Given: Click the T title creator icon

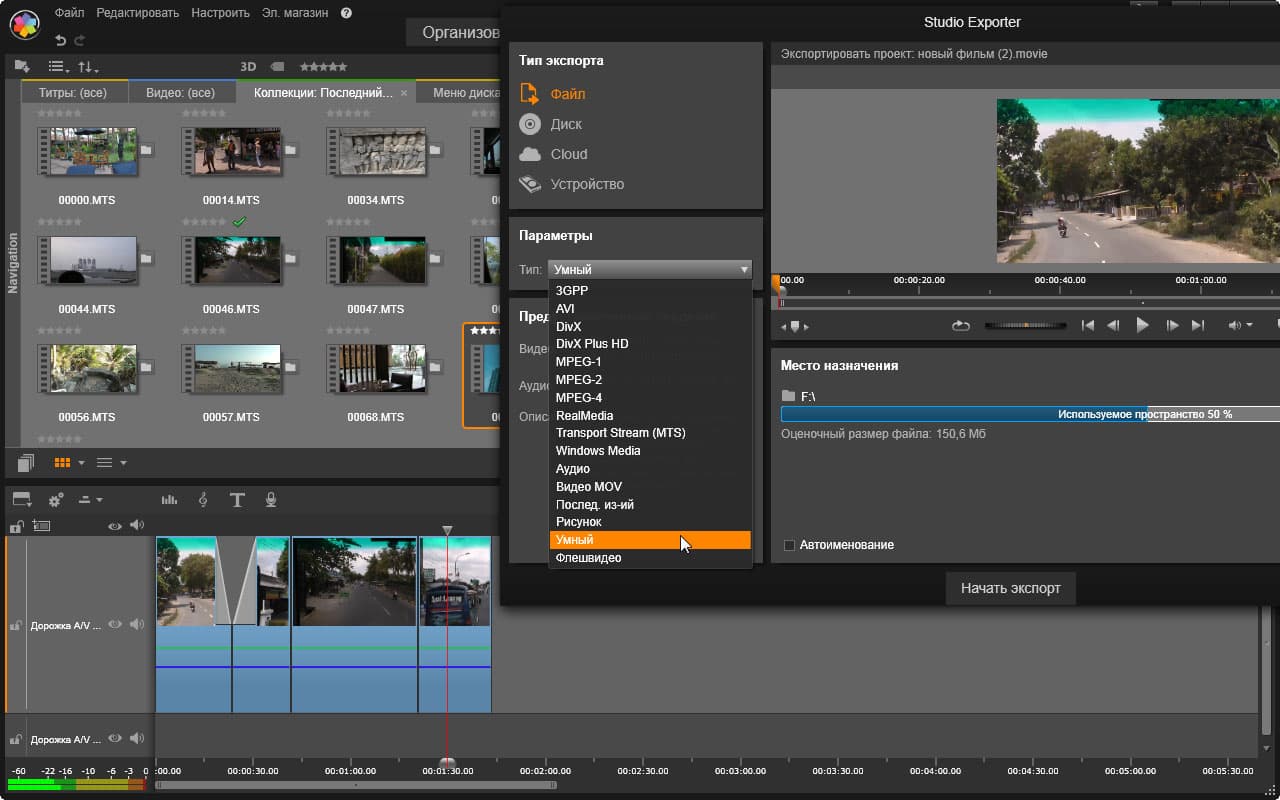Looking at the screenshot, I should pos(237,500).
